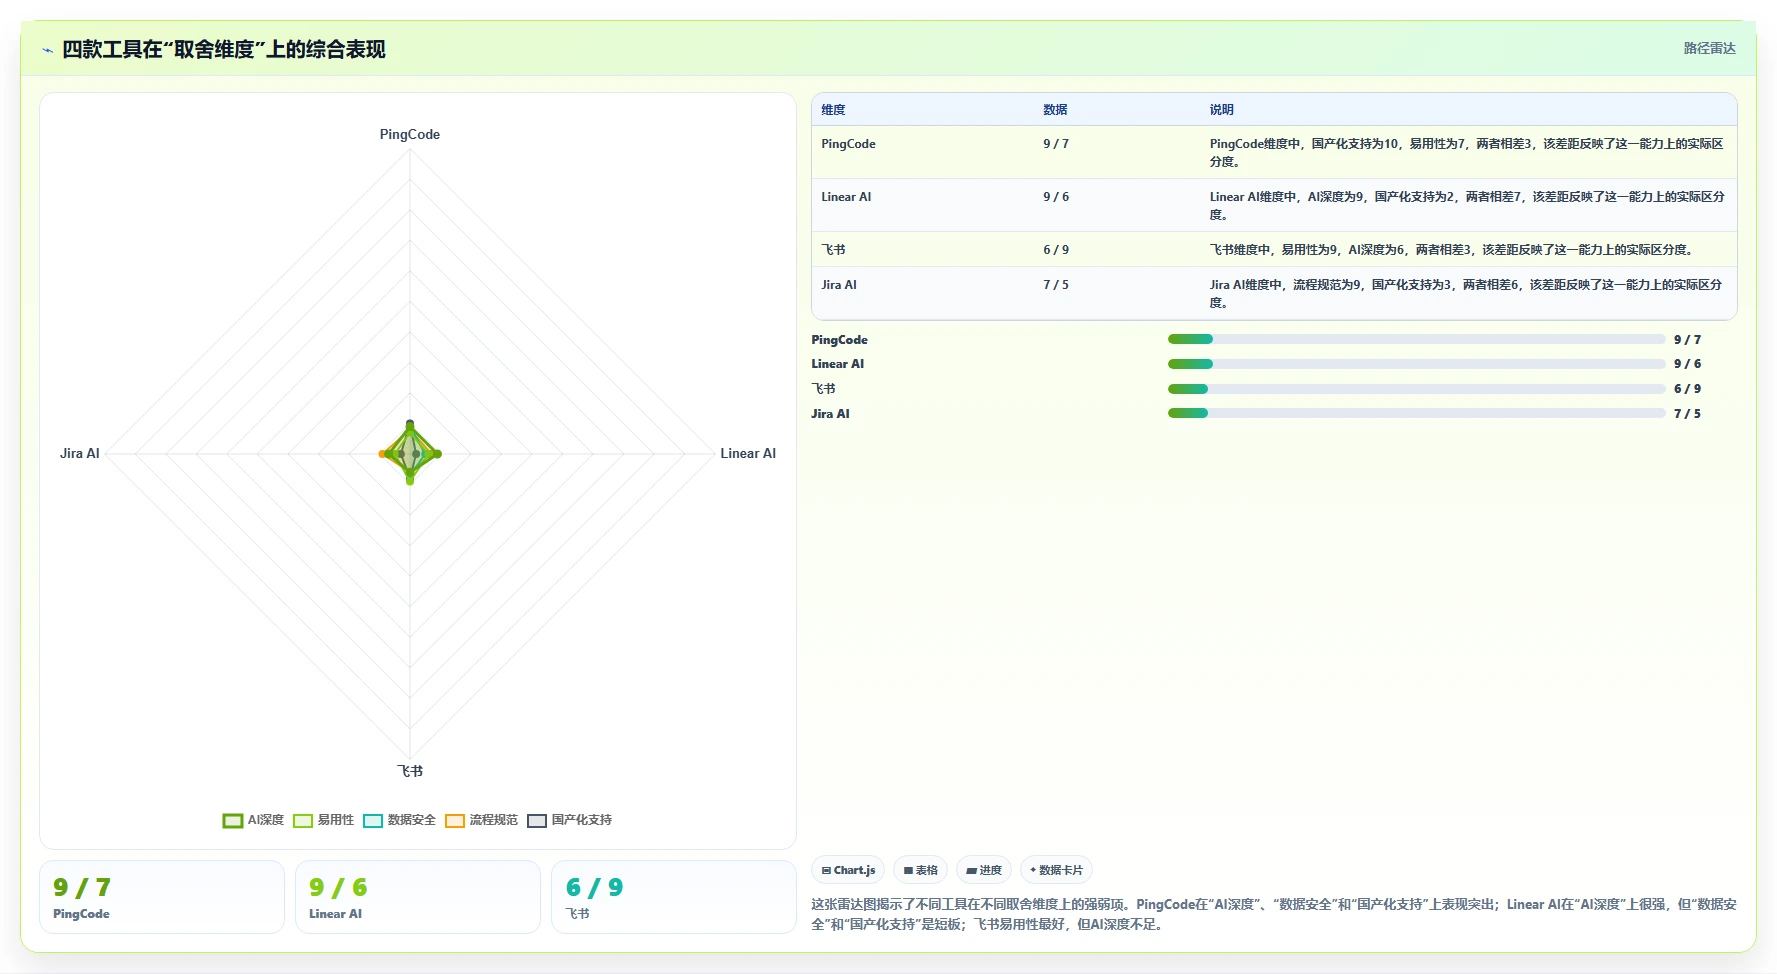
Task: Click the 9 / 6 value in table
Action: click(x=1056, y=197)
